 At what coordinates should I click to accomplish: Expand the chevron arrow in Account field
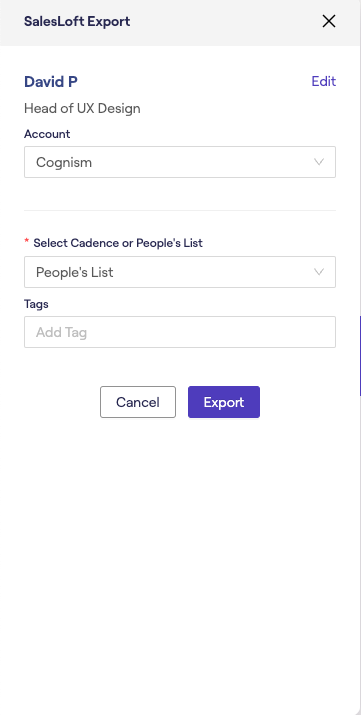click(319, 162)
